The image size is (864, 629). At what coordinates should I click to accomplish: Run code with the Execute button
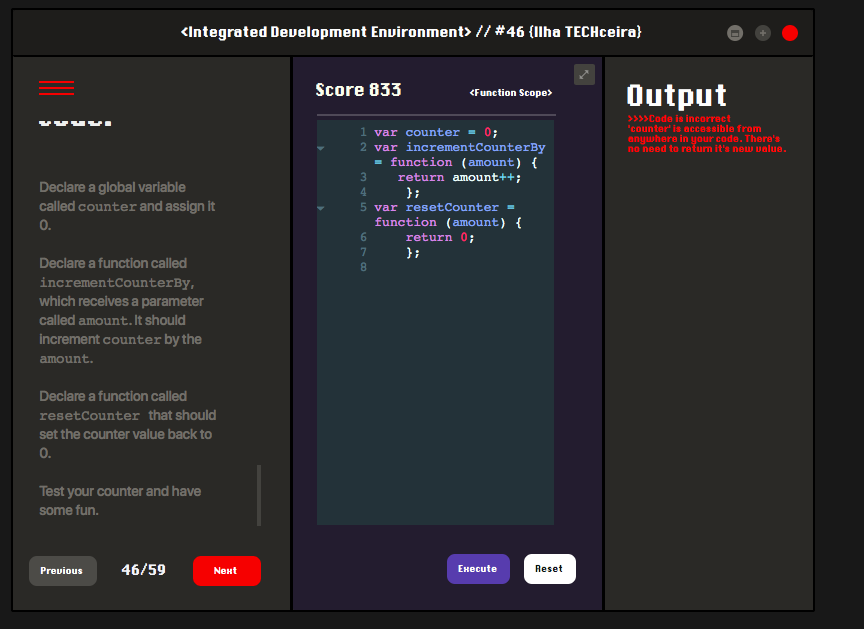click(x=478, y=568)
